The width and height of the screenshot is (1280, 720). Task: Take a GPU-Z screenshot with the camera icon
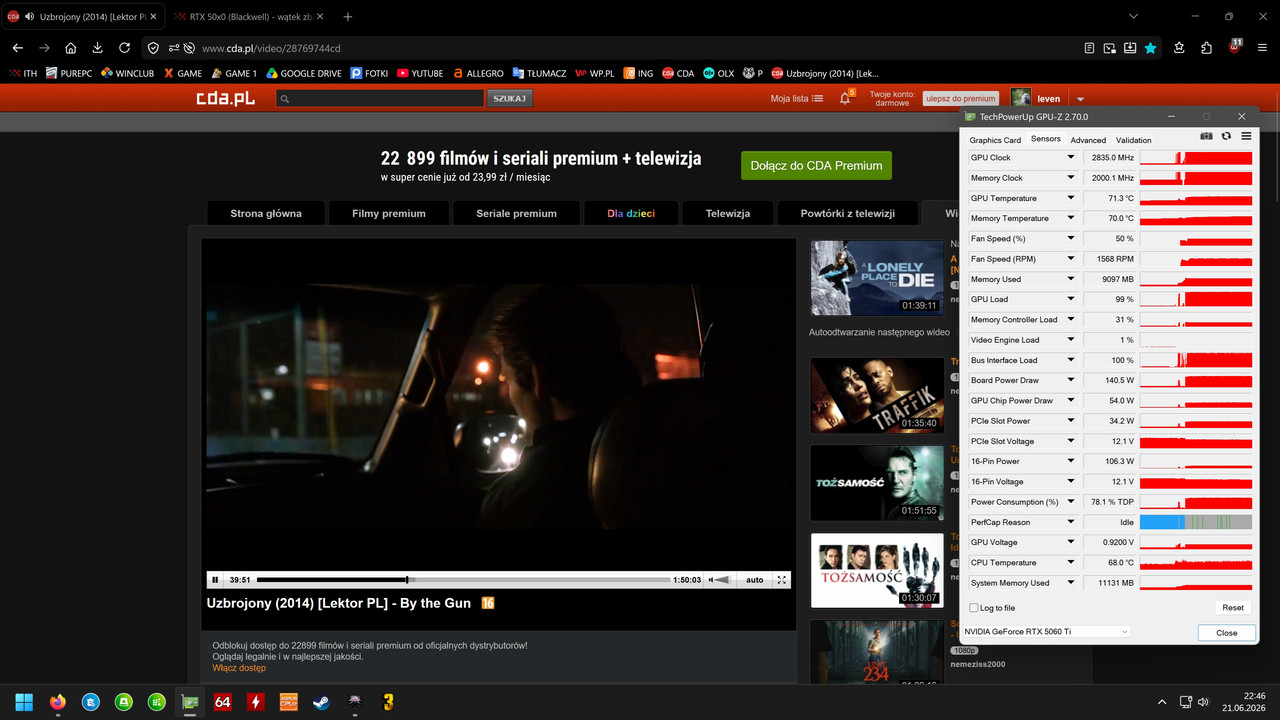pyautogui.click(x=1206, y=136)
